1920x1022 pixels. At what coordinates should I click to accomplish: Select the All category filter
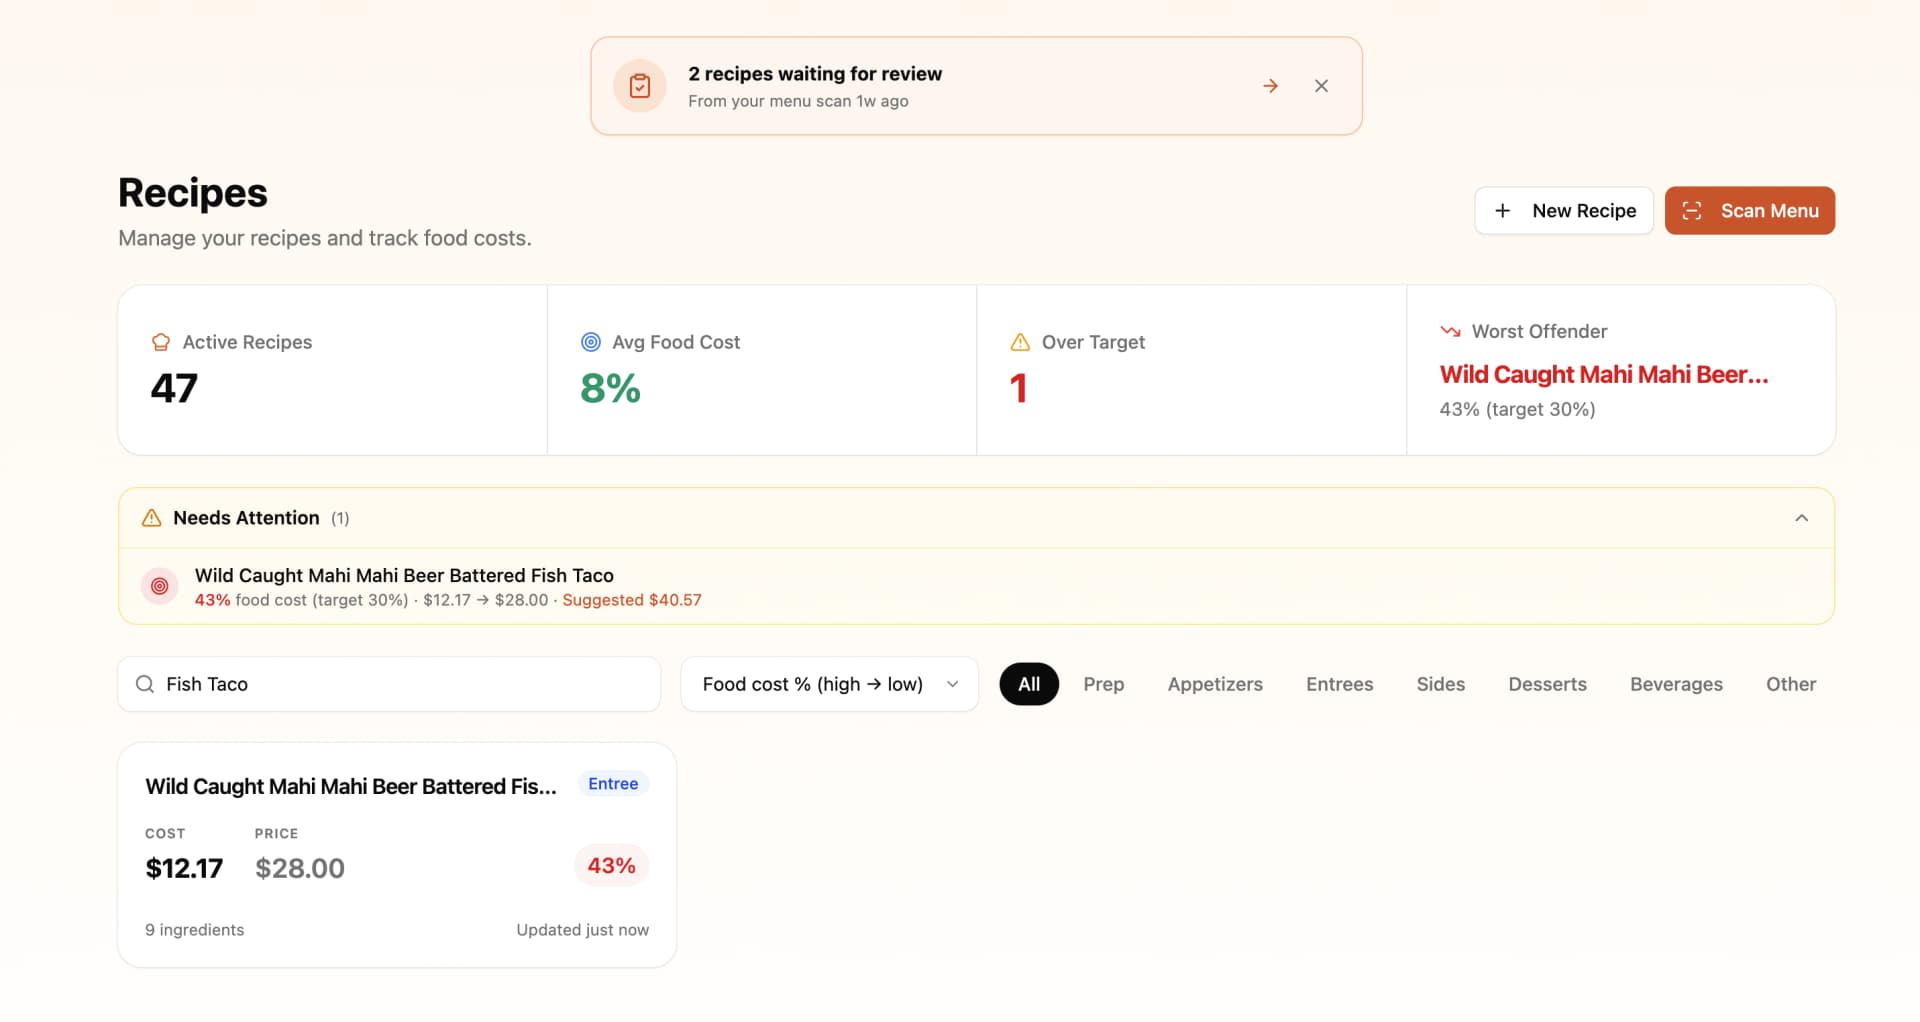tap(1028, 684)
